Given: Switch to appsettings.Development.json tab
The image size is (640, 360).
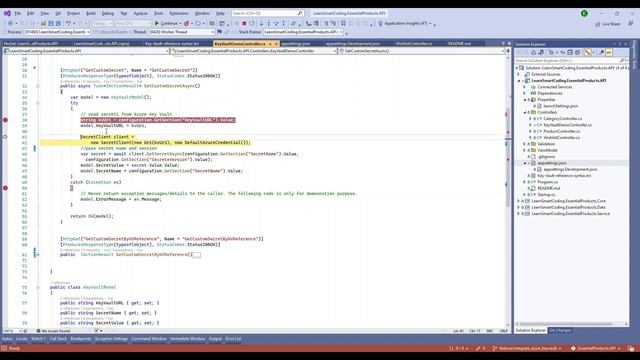Looking at the screenshot, I should tap(353, 44).
